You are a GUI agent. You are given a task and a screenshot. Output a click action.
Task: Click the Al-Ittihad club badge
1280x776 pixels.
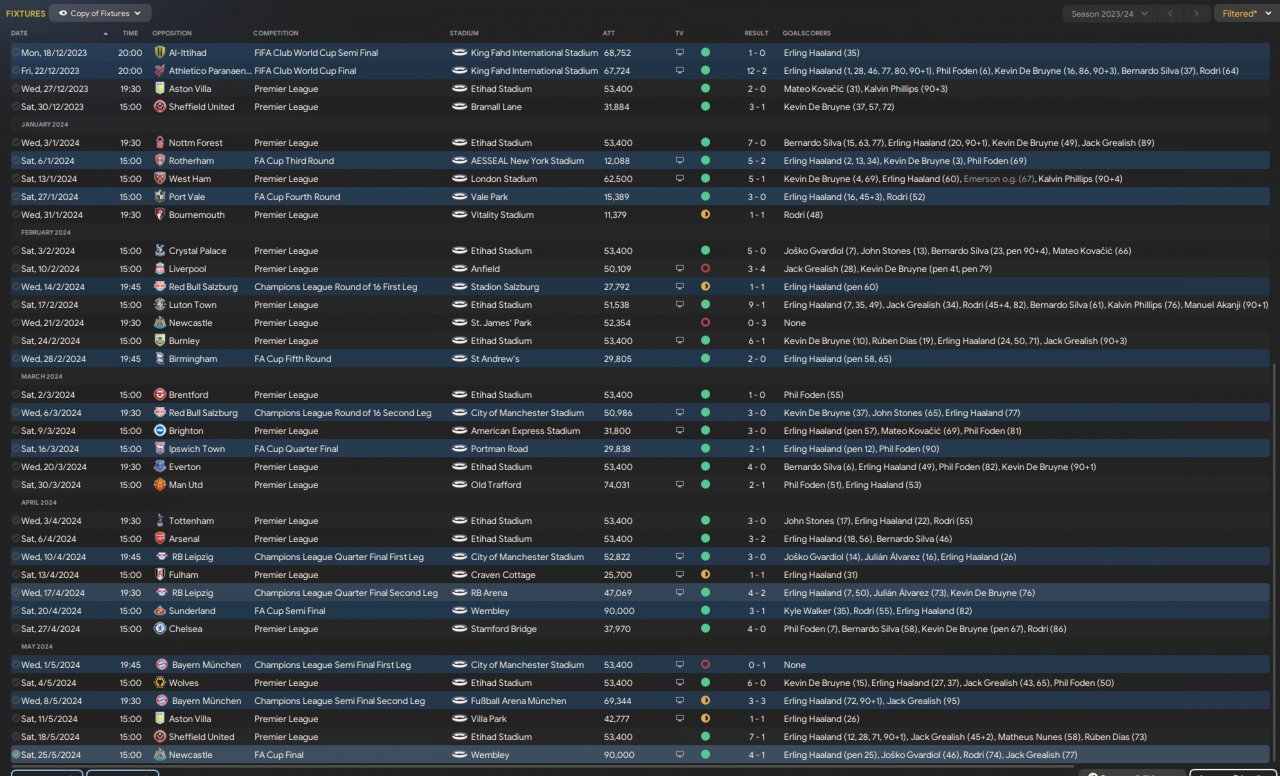click(x=160, y=52)
